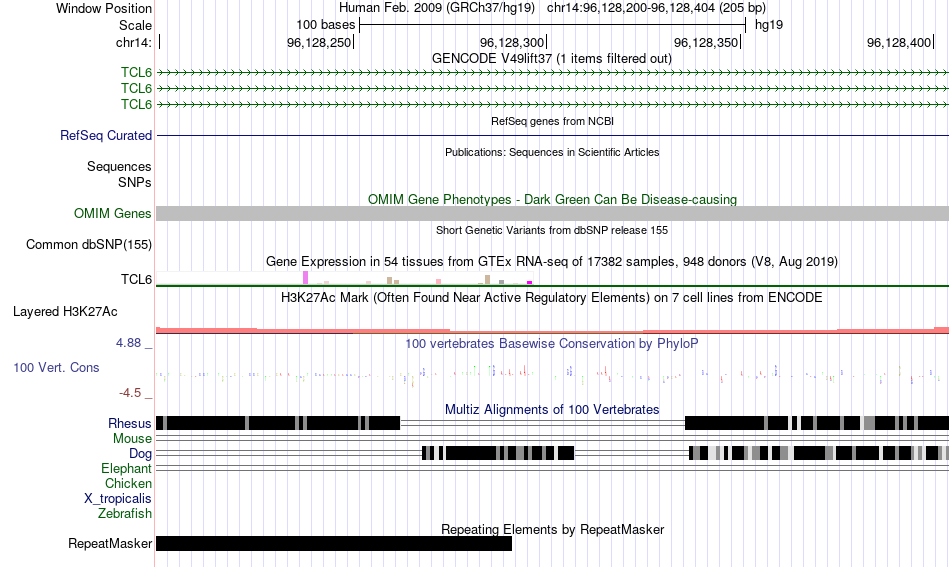This screenshot has width=950, height=567.
Task: Open the GENCODE V49lift37 track title
Action: pos(551,59)
